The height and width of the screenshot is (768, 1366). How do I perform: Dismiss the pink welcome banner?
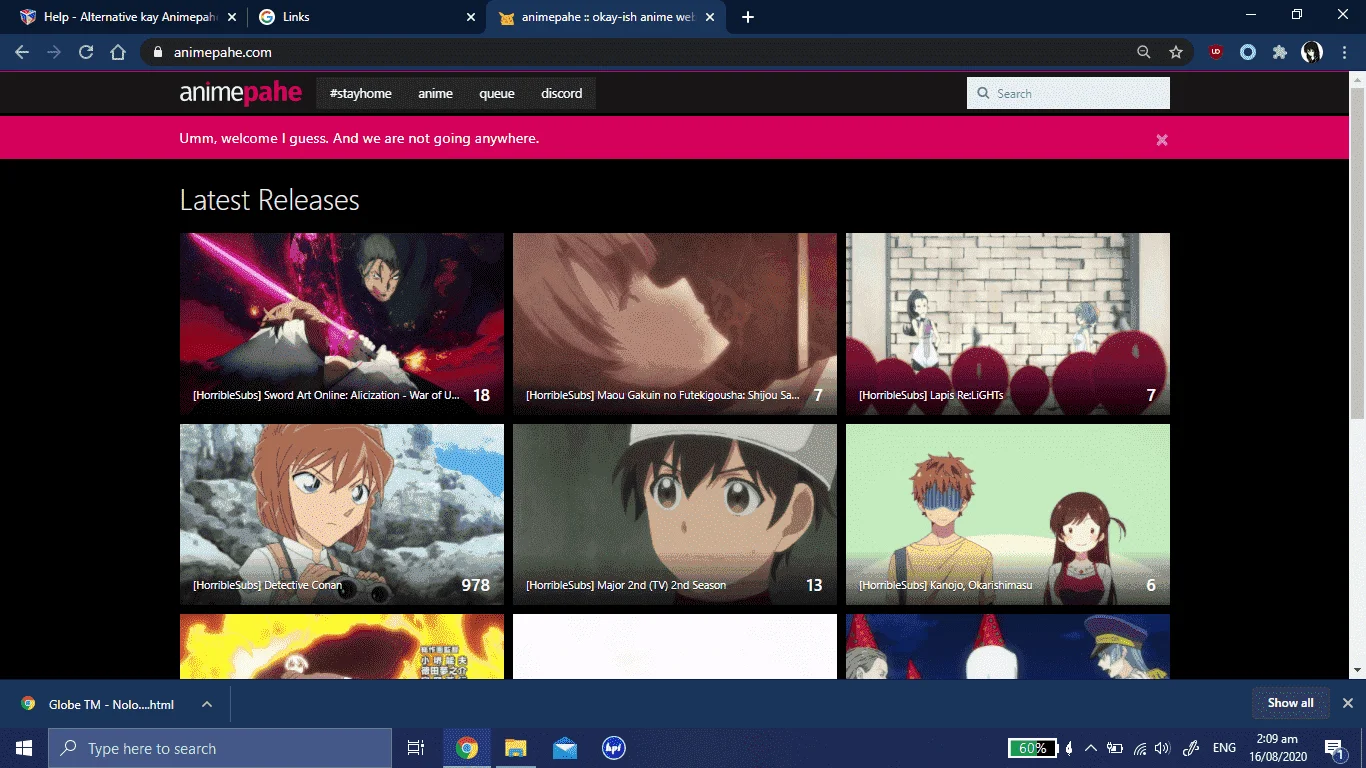pyautogui.click(x=1162, y=140)
